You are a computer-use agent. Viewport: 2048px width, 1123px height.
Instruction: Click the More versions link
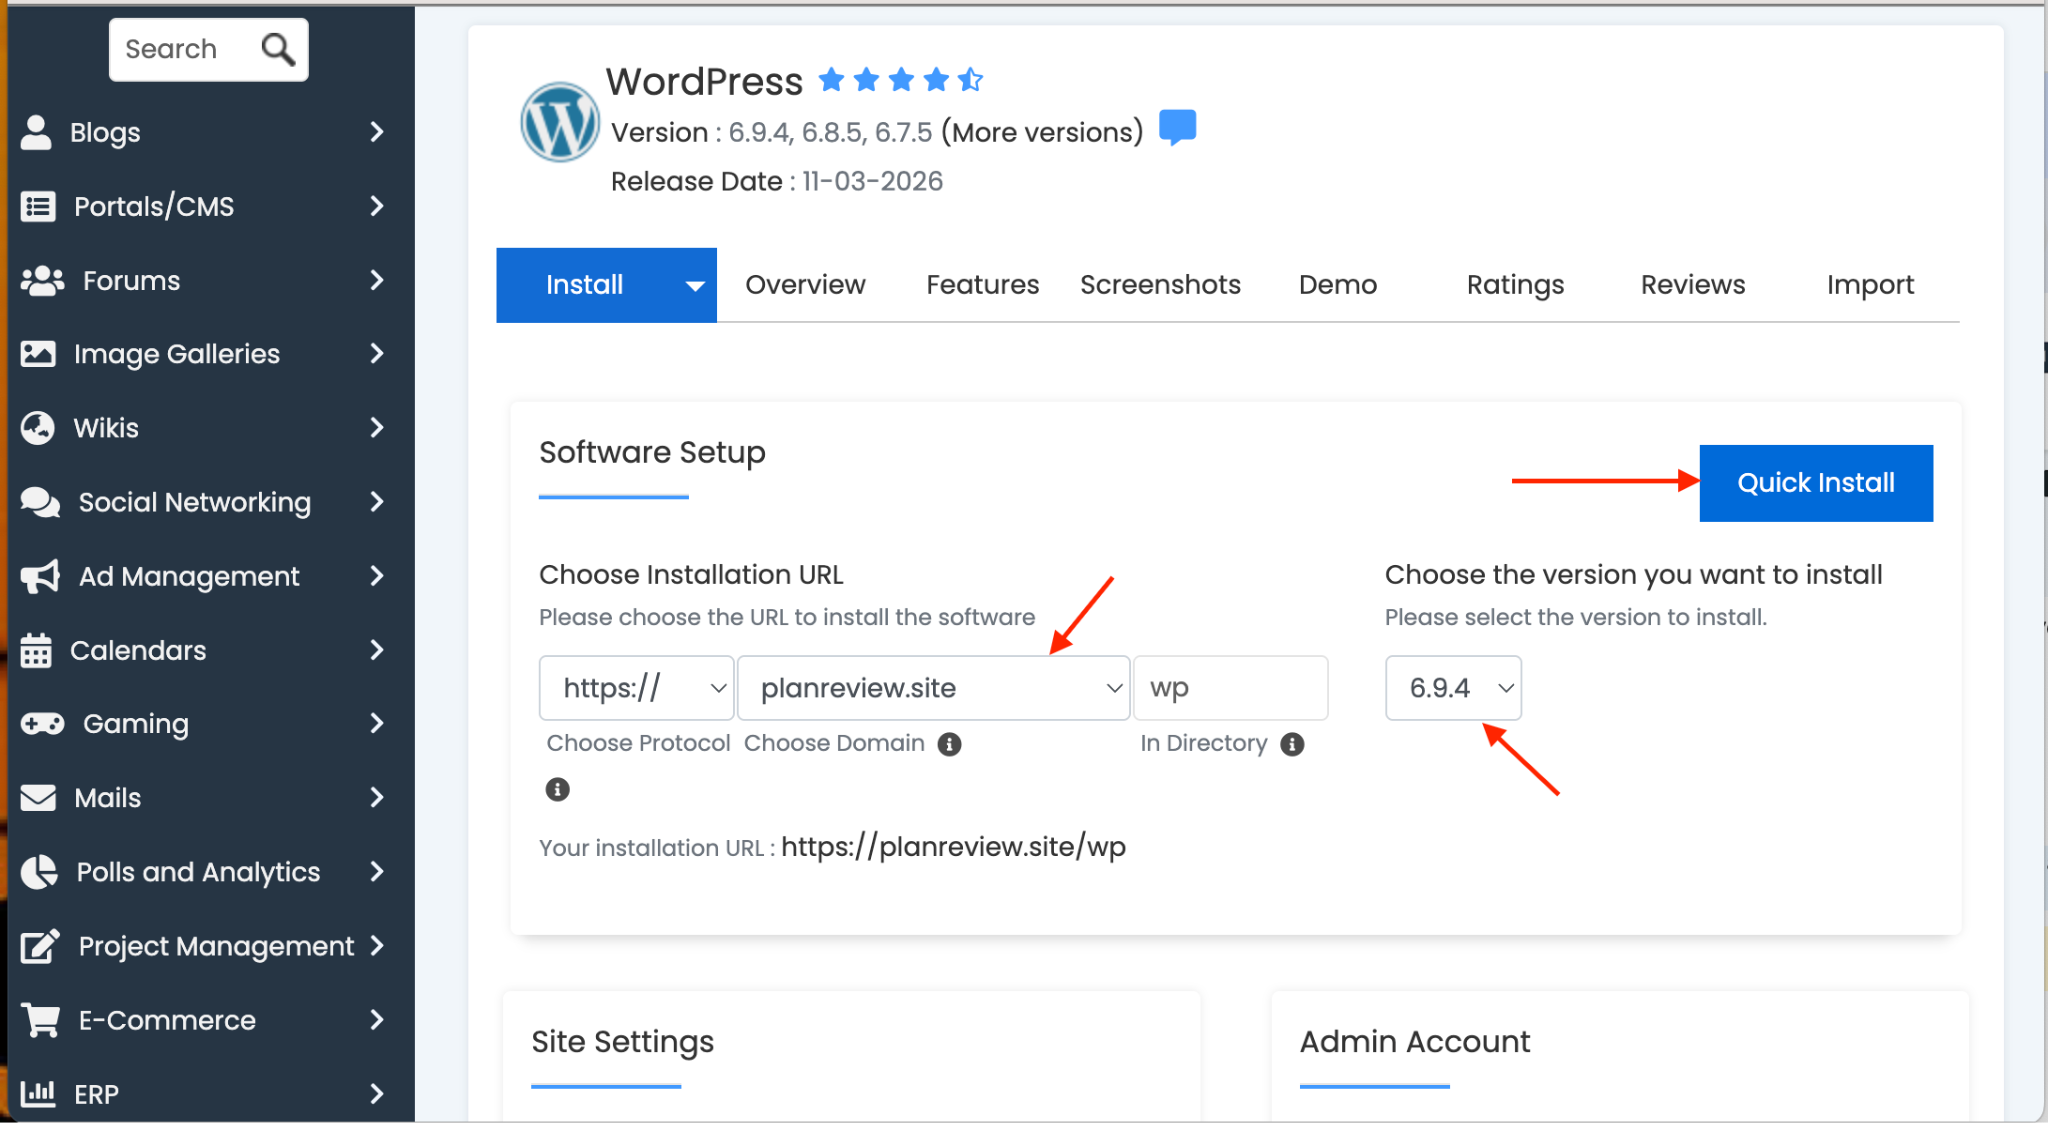[1042, 132]
